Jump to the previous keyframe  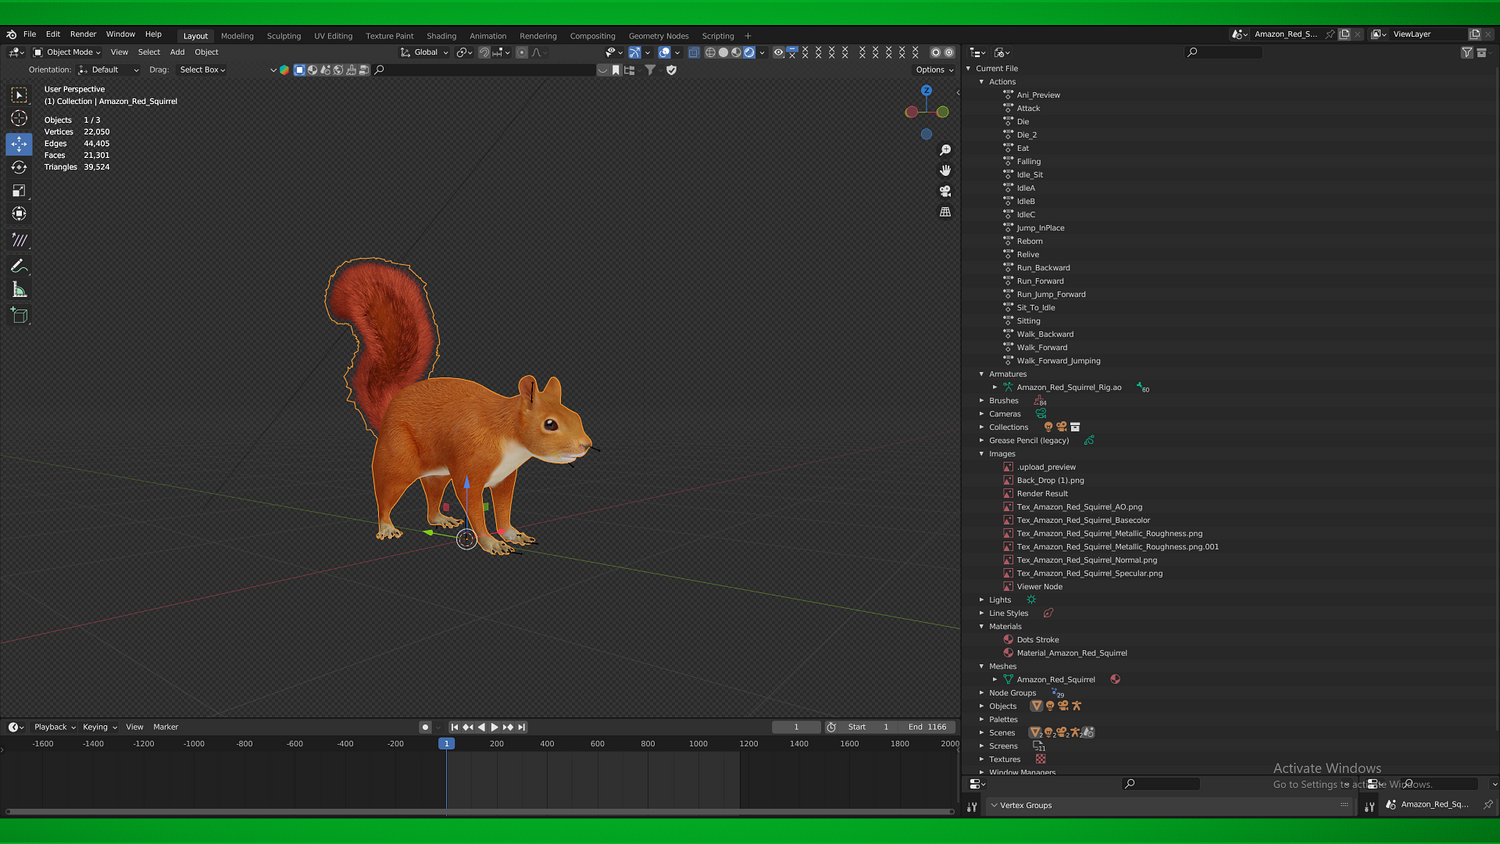point(467,727)
